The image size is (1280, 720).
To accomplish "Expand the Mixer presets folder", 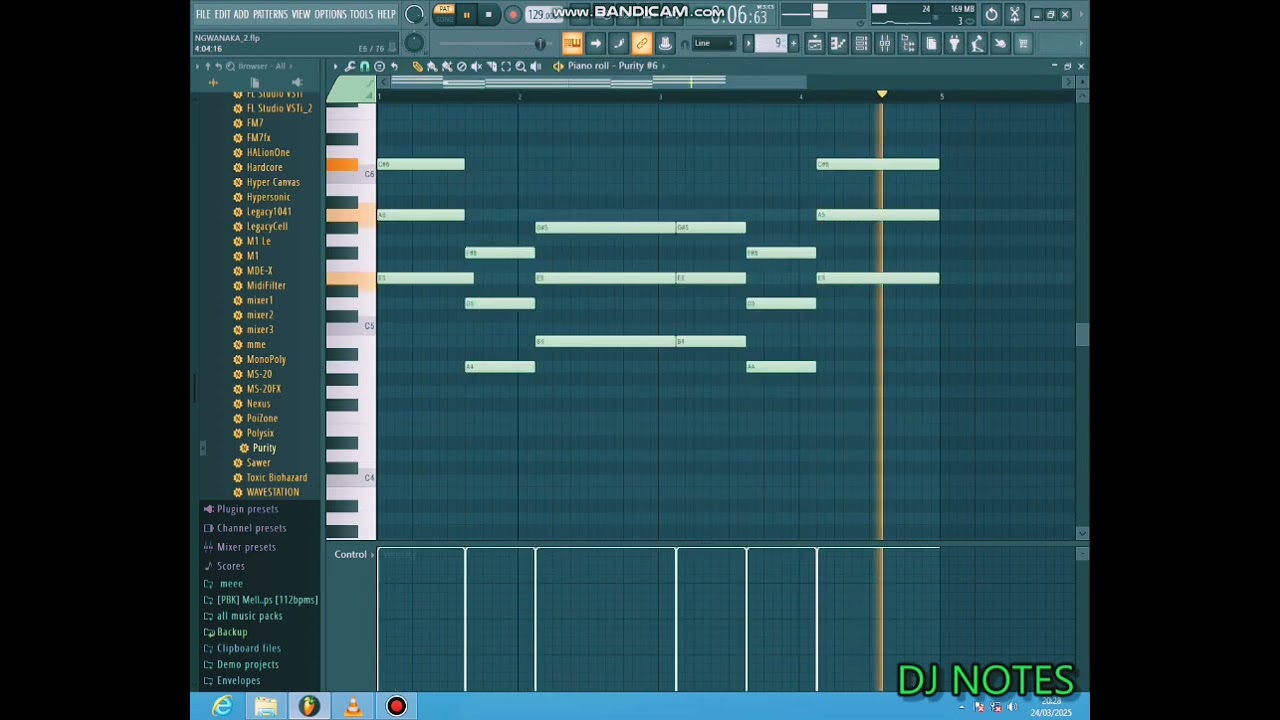I will coord(246,547).
